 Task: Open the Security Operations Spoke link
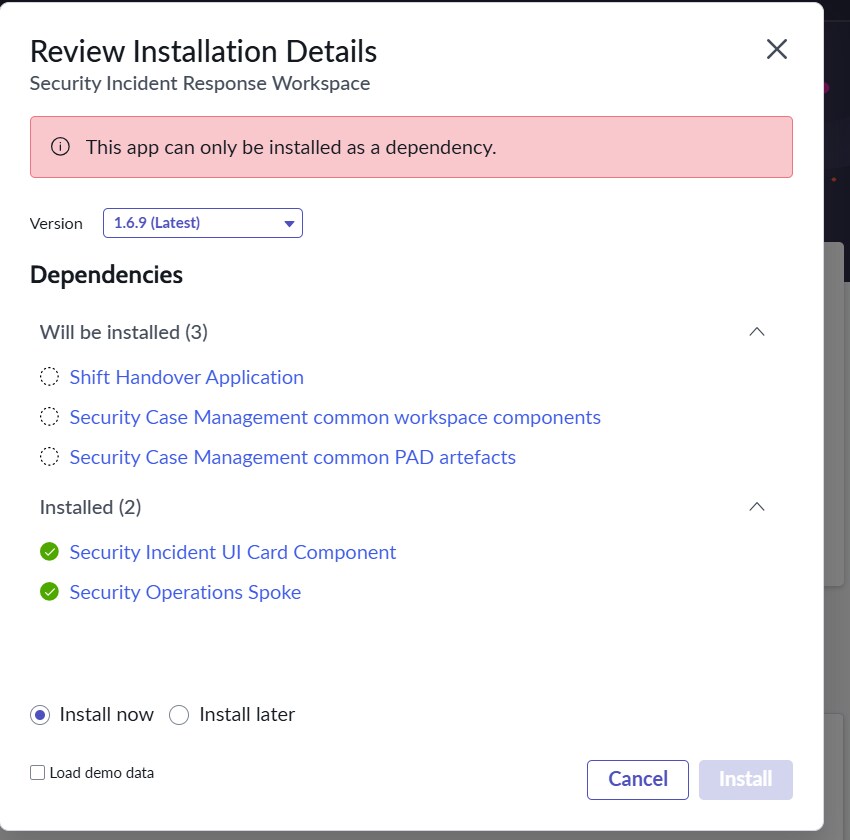tap(185, 592)
